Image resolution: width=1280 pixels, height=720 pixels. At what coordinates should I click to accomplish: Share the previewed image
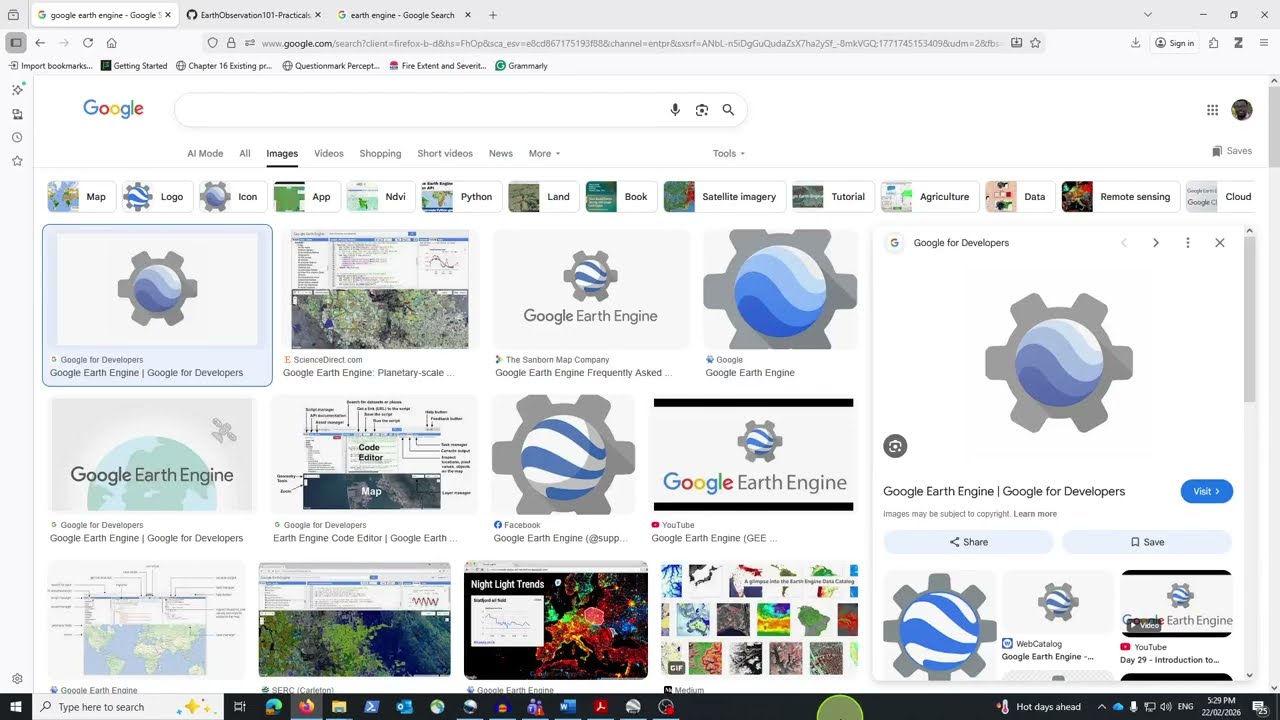point(968,542)
